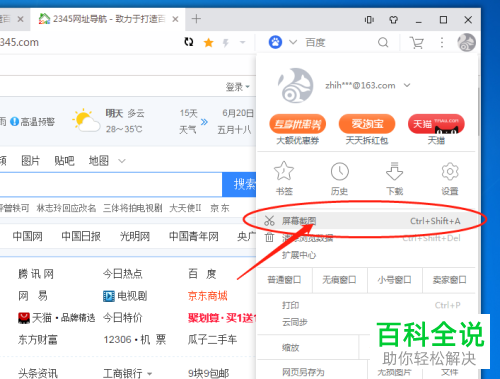Select 网页另存为 menu item
Viewport: 500px width, 379px height.
pyautogui.click(x=303, y=372)
